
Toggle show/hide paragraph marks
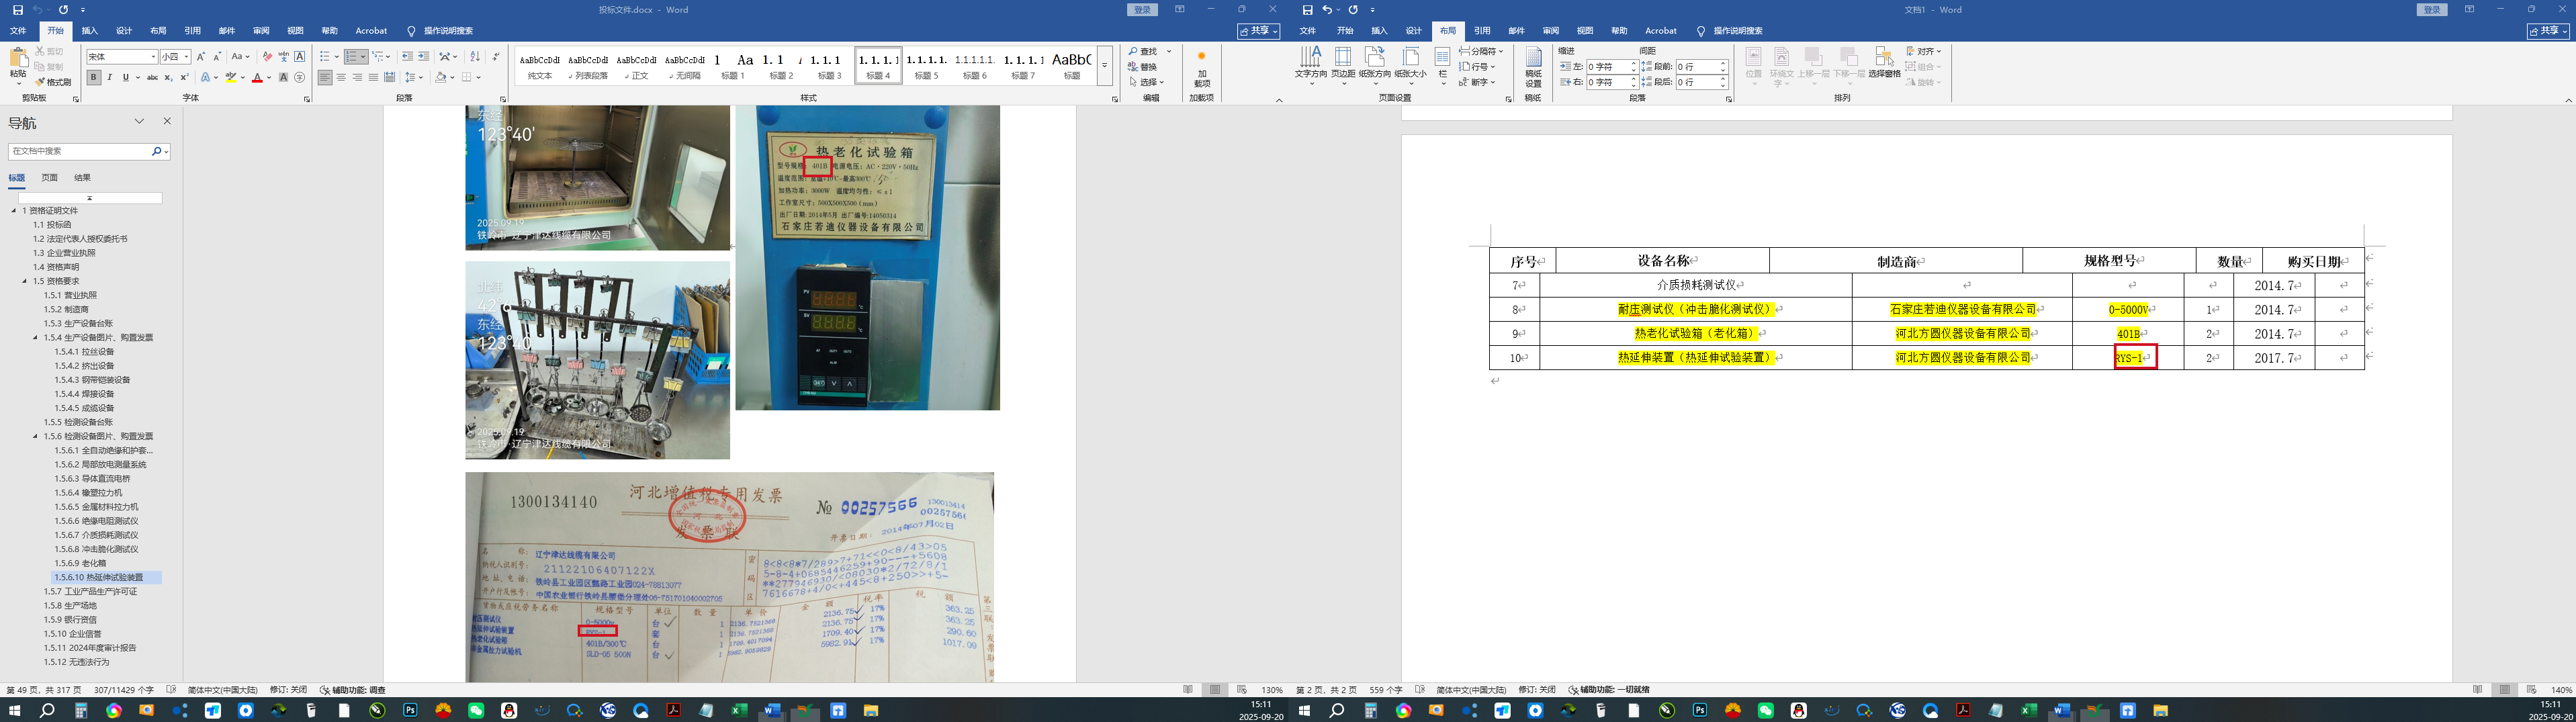tap(496, 57)
